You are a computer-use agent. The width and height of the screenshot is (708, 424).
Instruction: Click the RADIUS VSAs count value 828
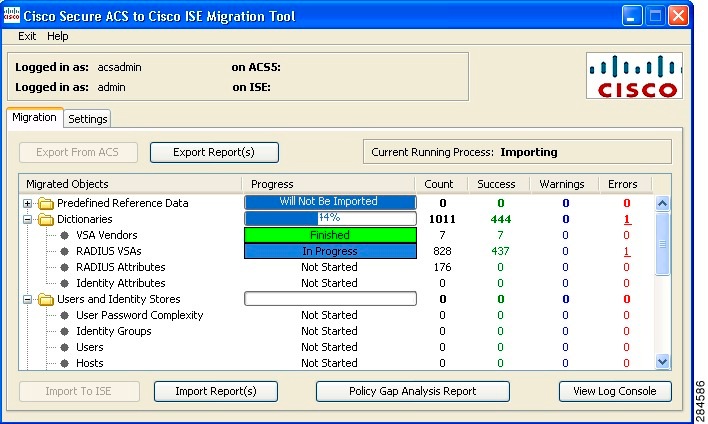coord(442,251)
